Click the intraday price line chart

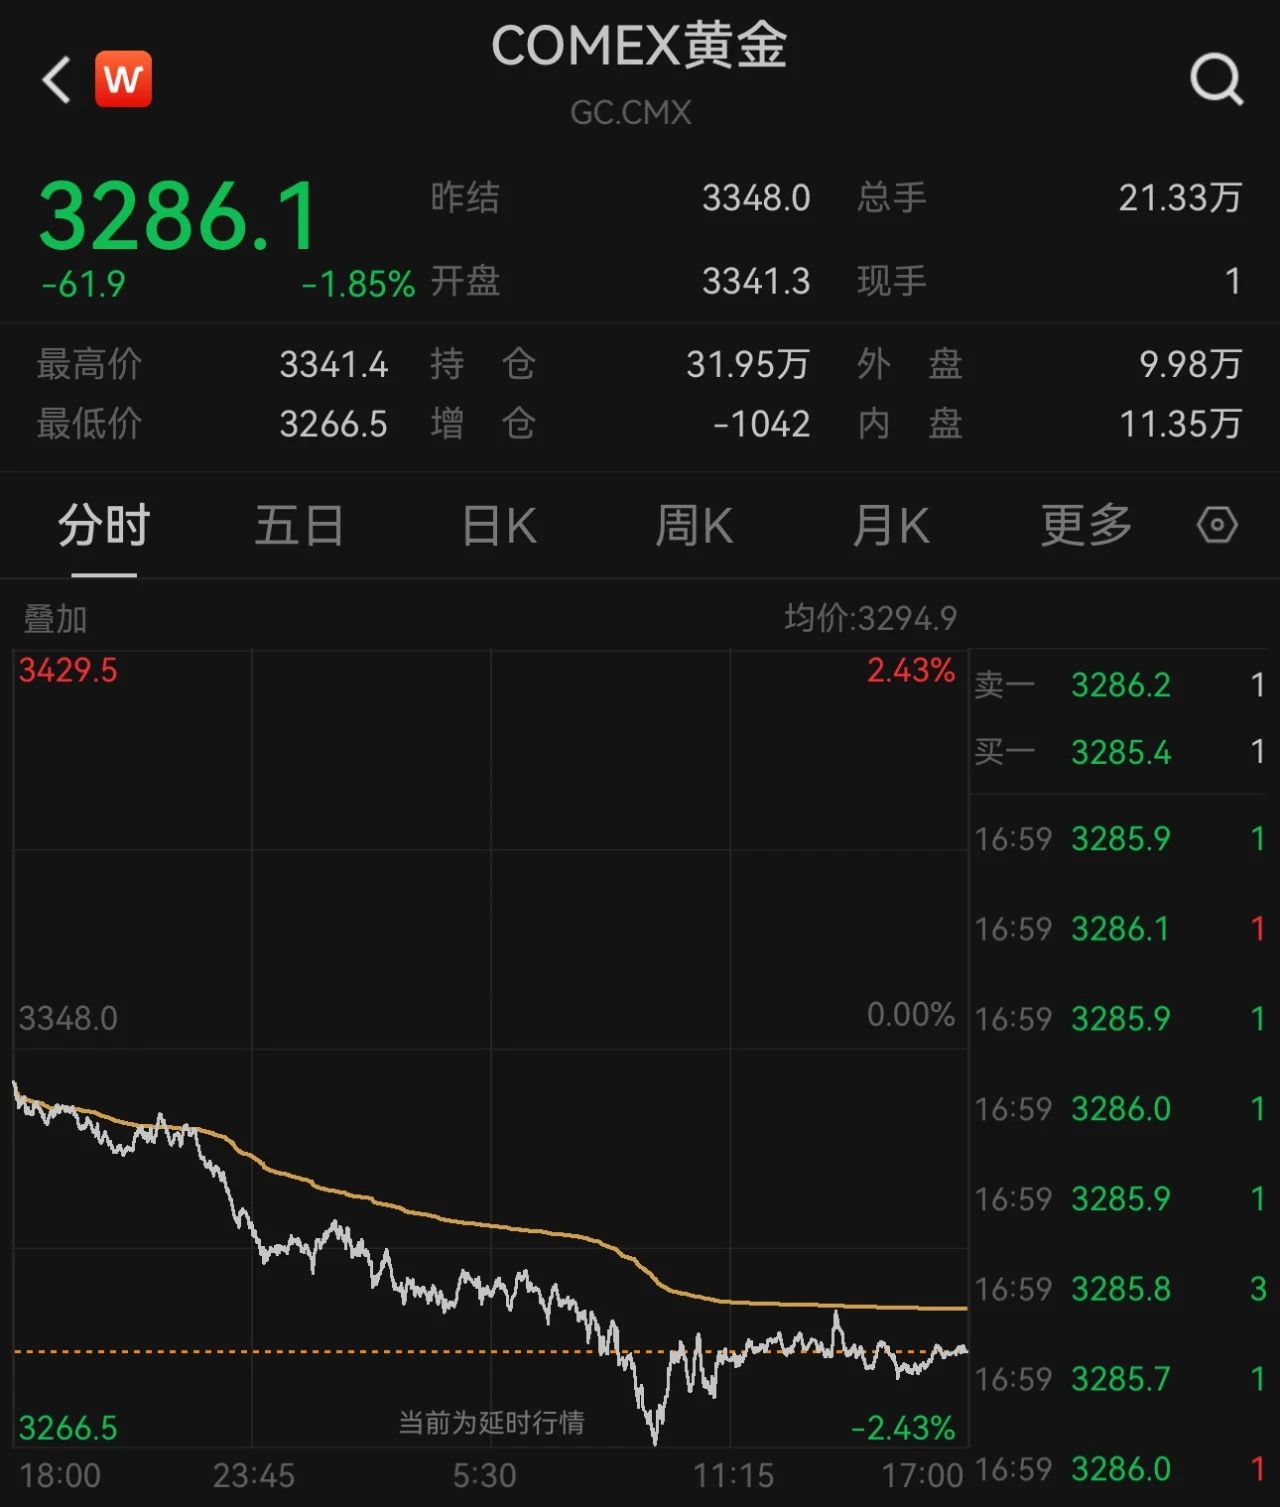[490, 1048]
